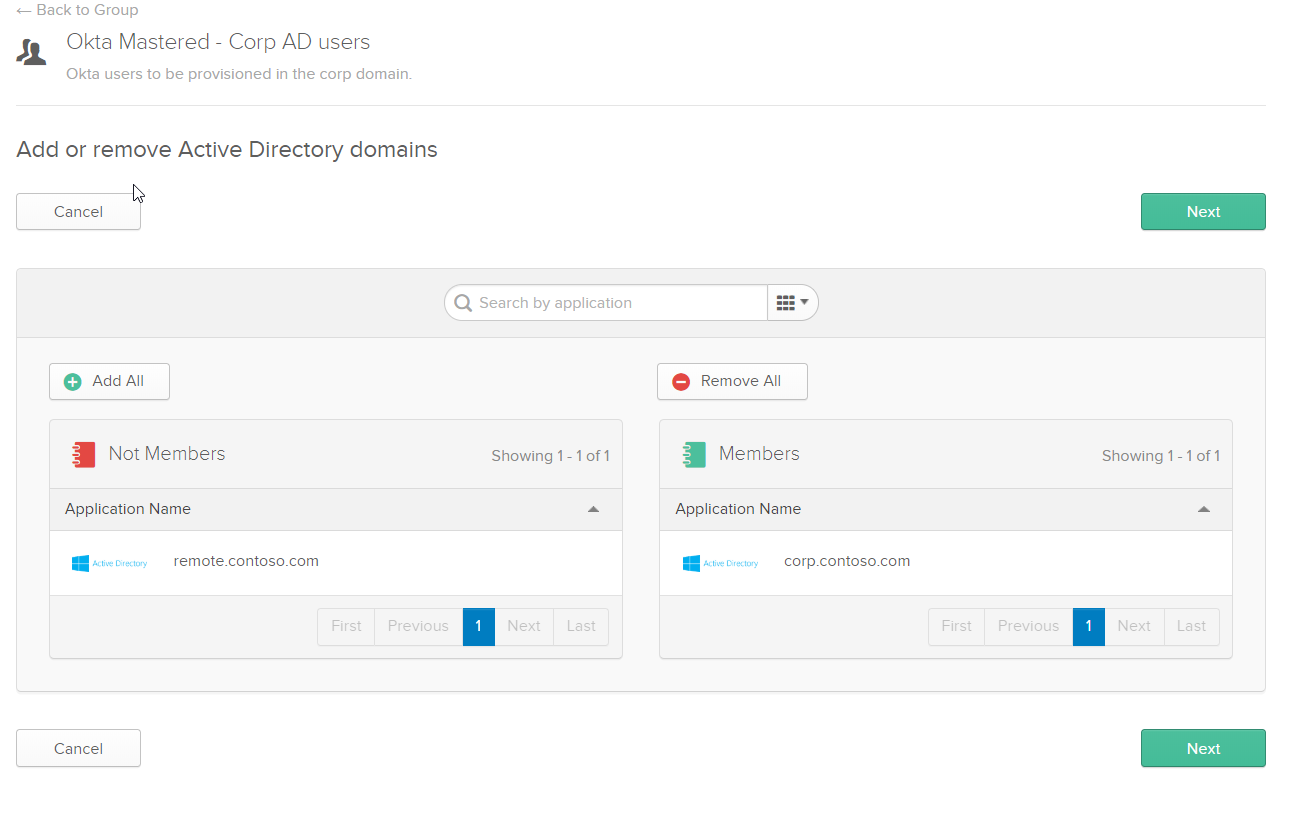Click Not Members panel title
This screenshot has height=817, width=1304.
coord(167,454)
